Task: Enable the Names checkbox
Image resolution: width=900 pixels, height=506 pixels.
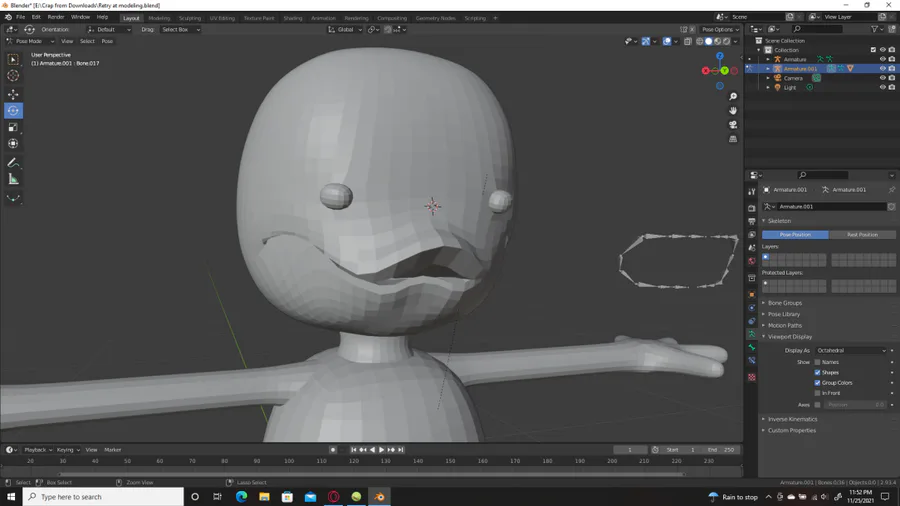Action: (x=817, y=362)
